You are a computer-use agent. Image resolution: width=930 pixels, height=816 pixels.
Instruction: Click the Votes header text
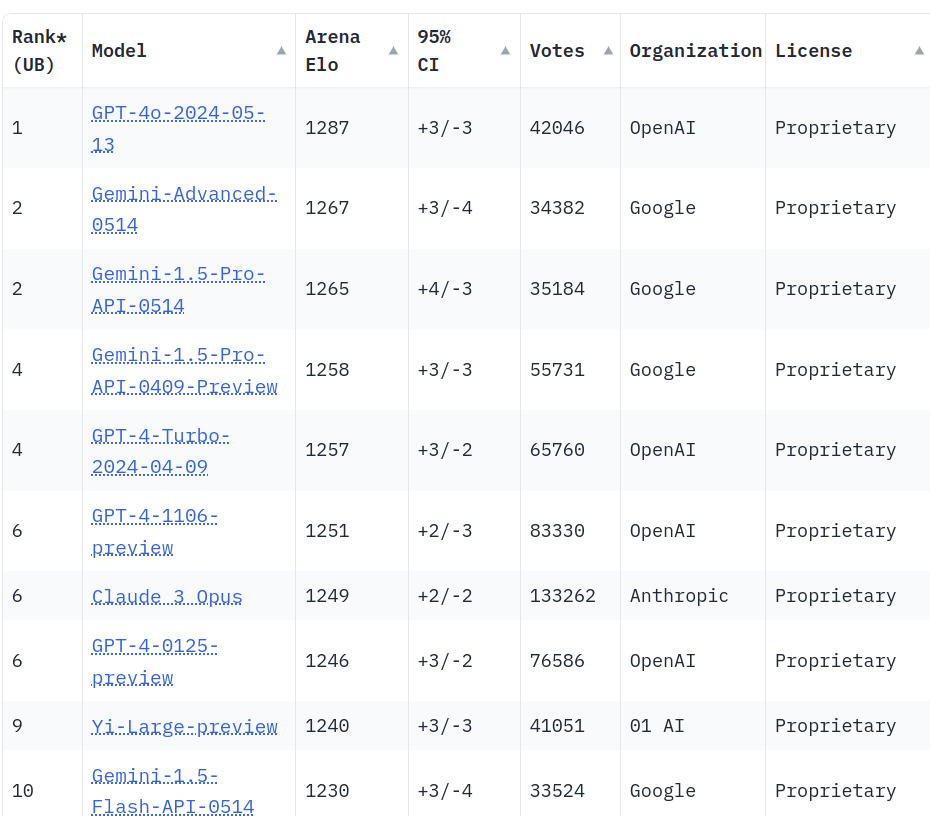[x=557, y=51]
